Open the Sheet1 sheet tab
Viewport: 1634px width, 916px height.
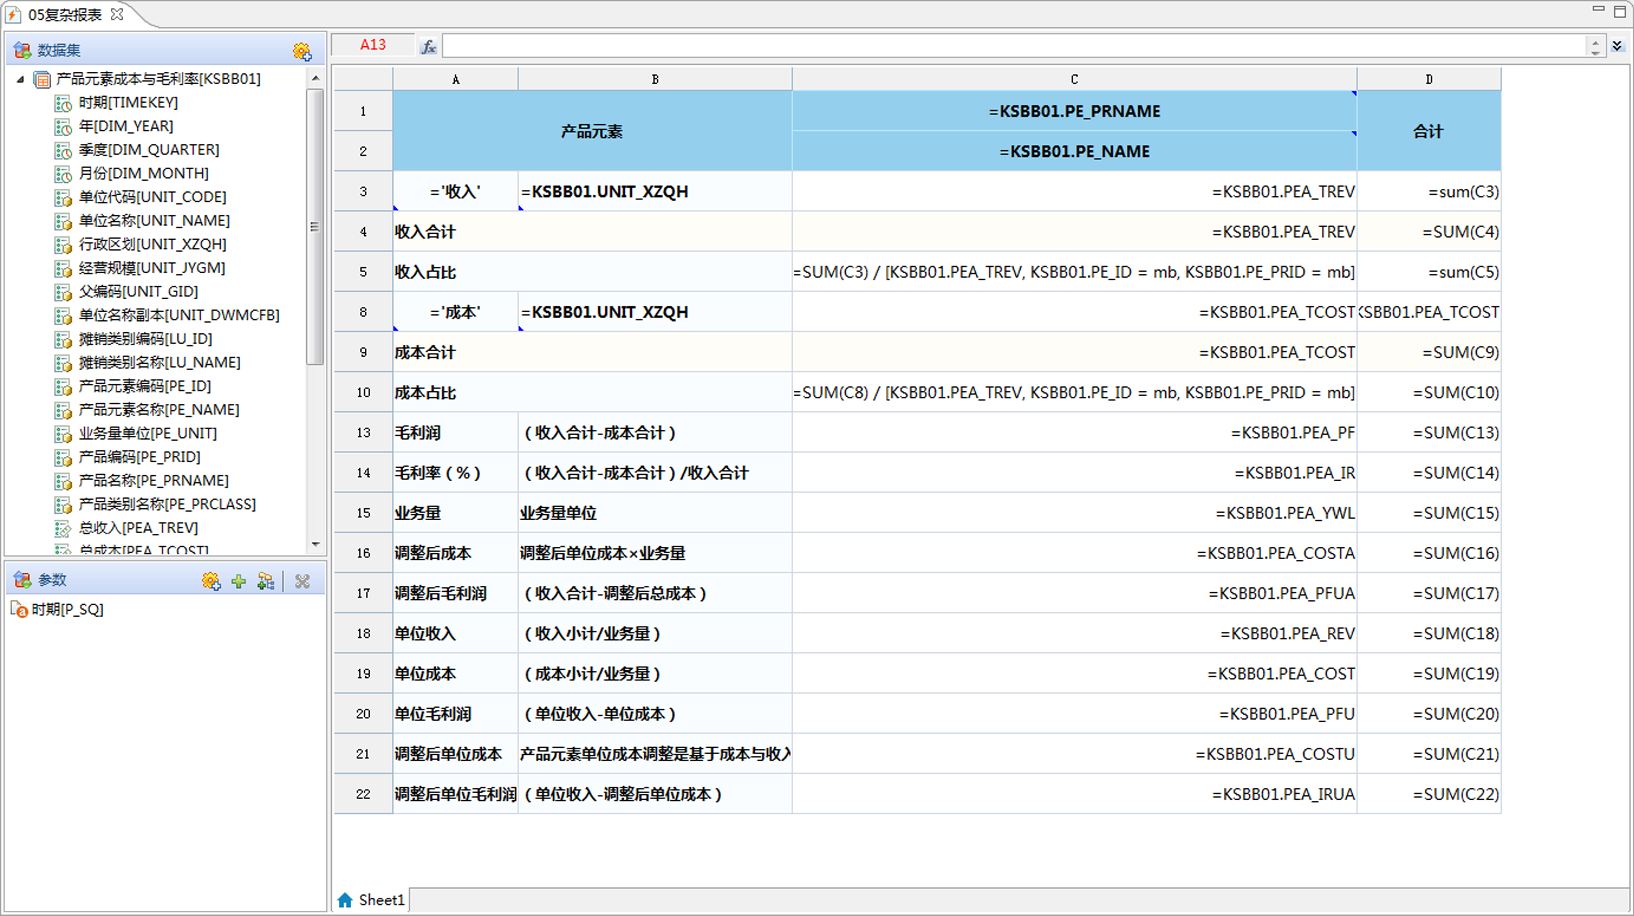tap(381, 900)
